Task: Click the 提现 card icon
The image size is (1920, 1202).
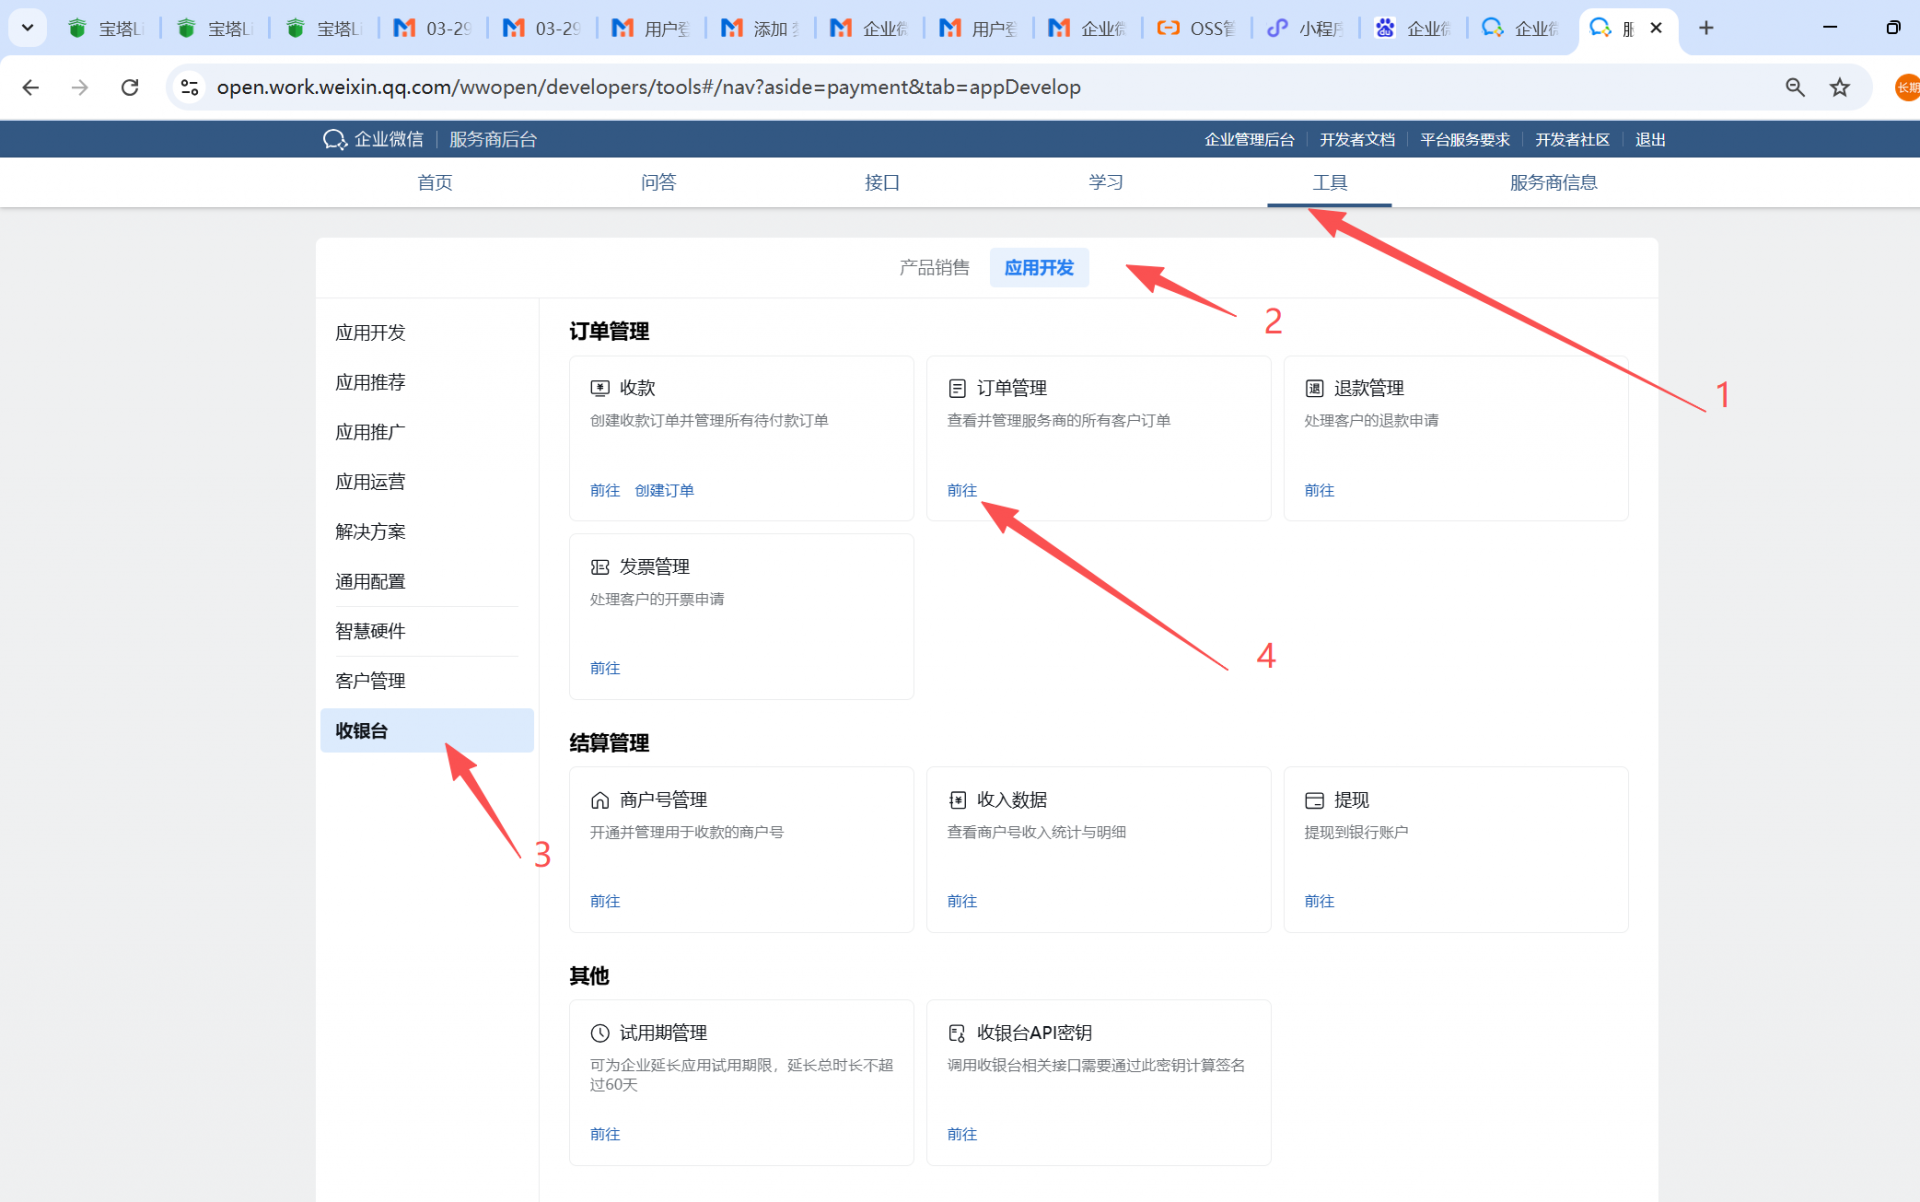Action: 1314,800
